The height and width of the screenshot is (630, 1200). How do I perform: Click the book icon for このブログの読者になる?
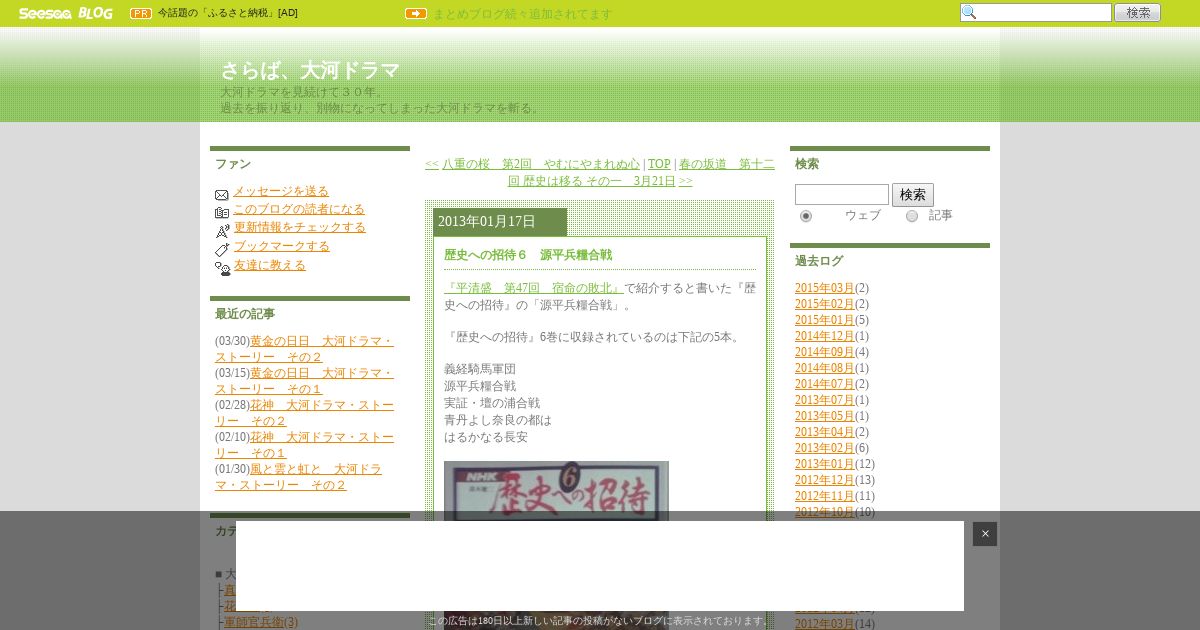click(x=222, y=212)
